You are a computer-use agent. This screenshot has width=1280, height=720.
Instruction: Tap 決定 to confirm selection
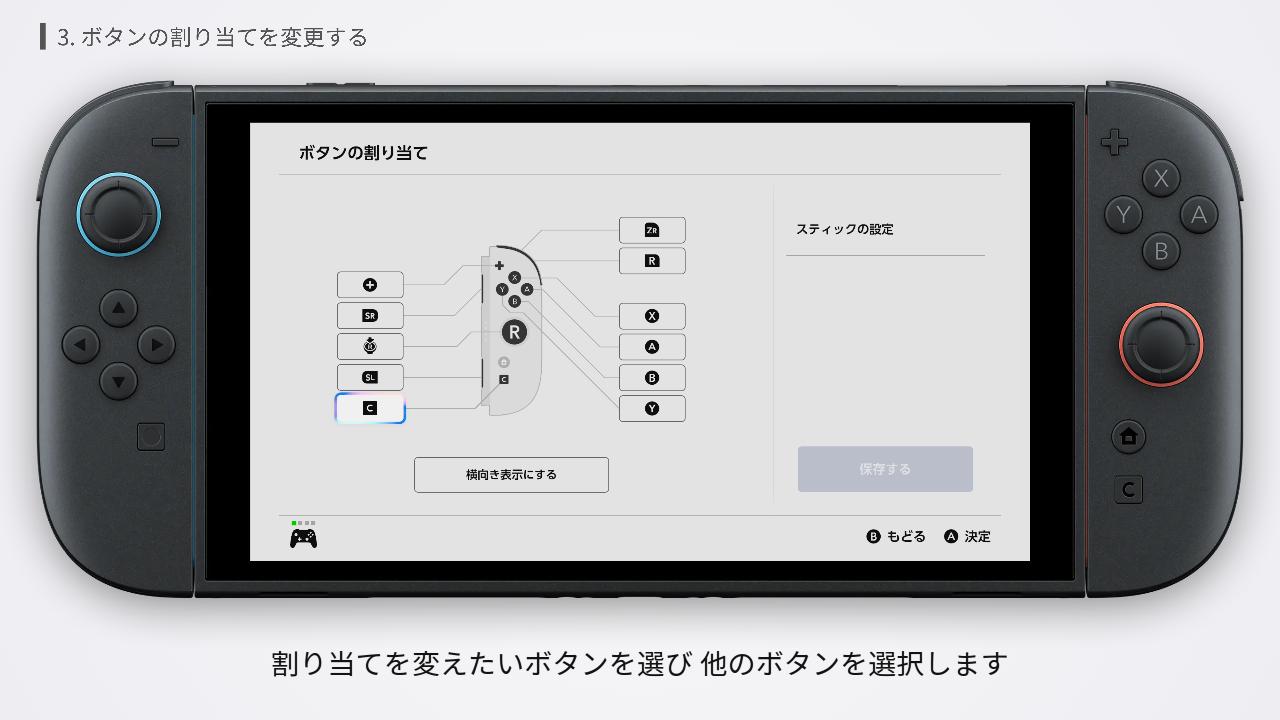click(x=966, y=536)
